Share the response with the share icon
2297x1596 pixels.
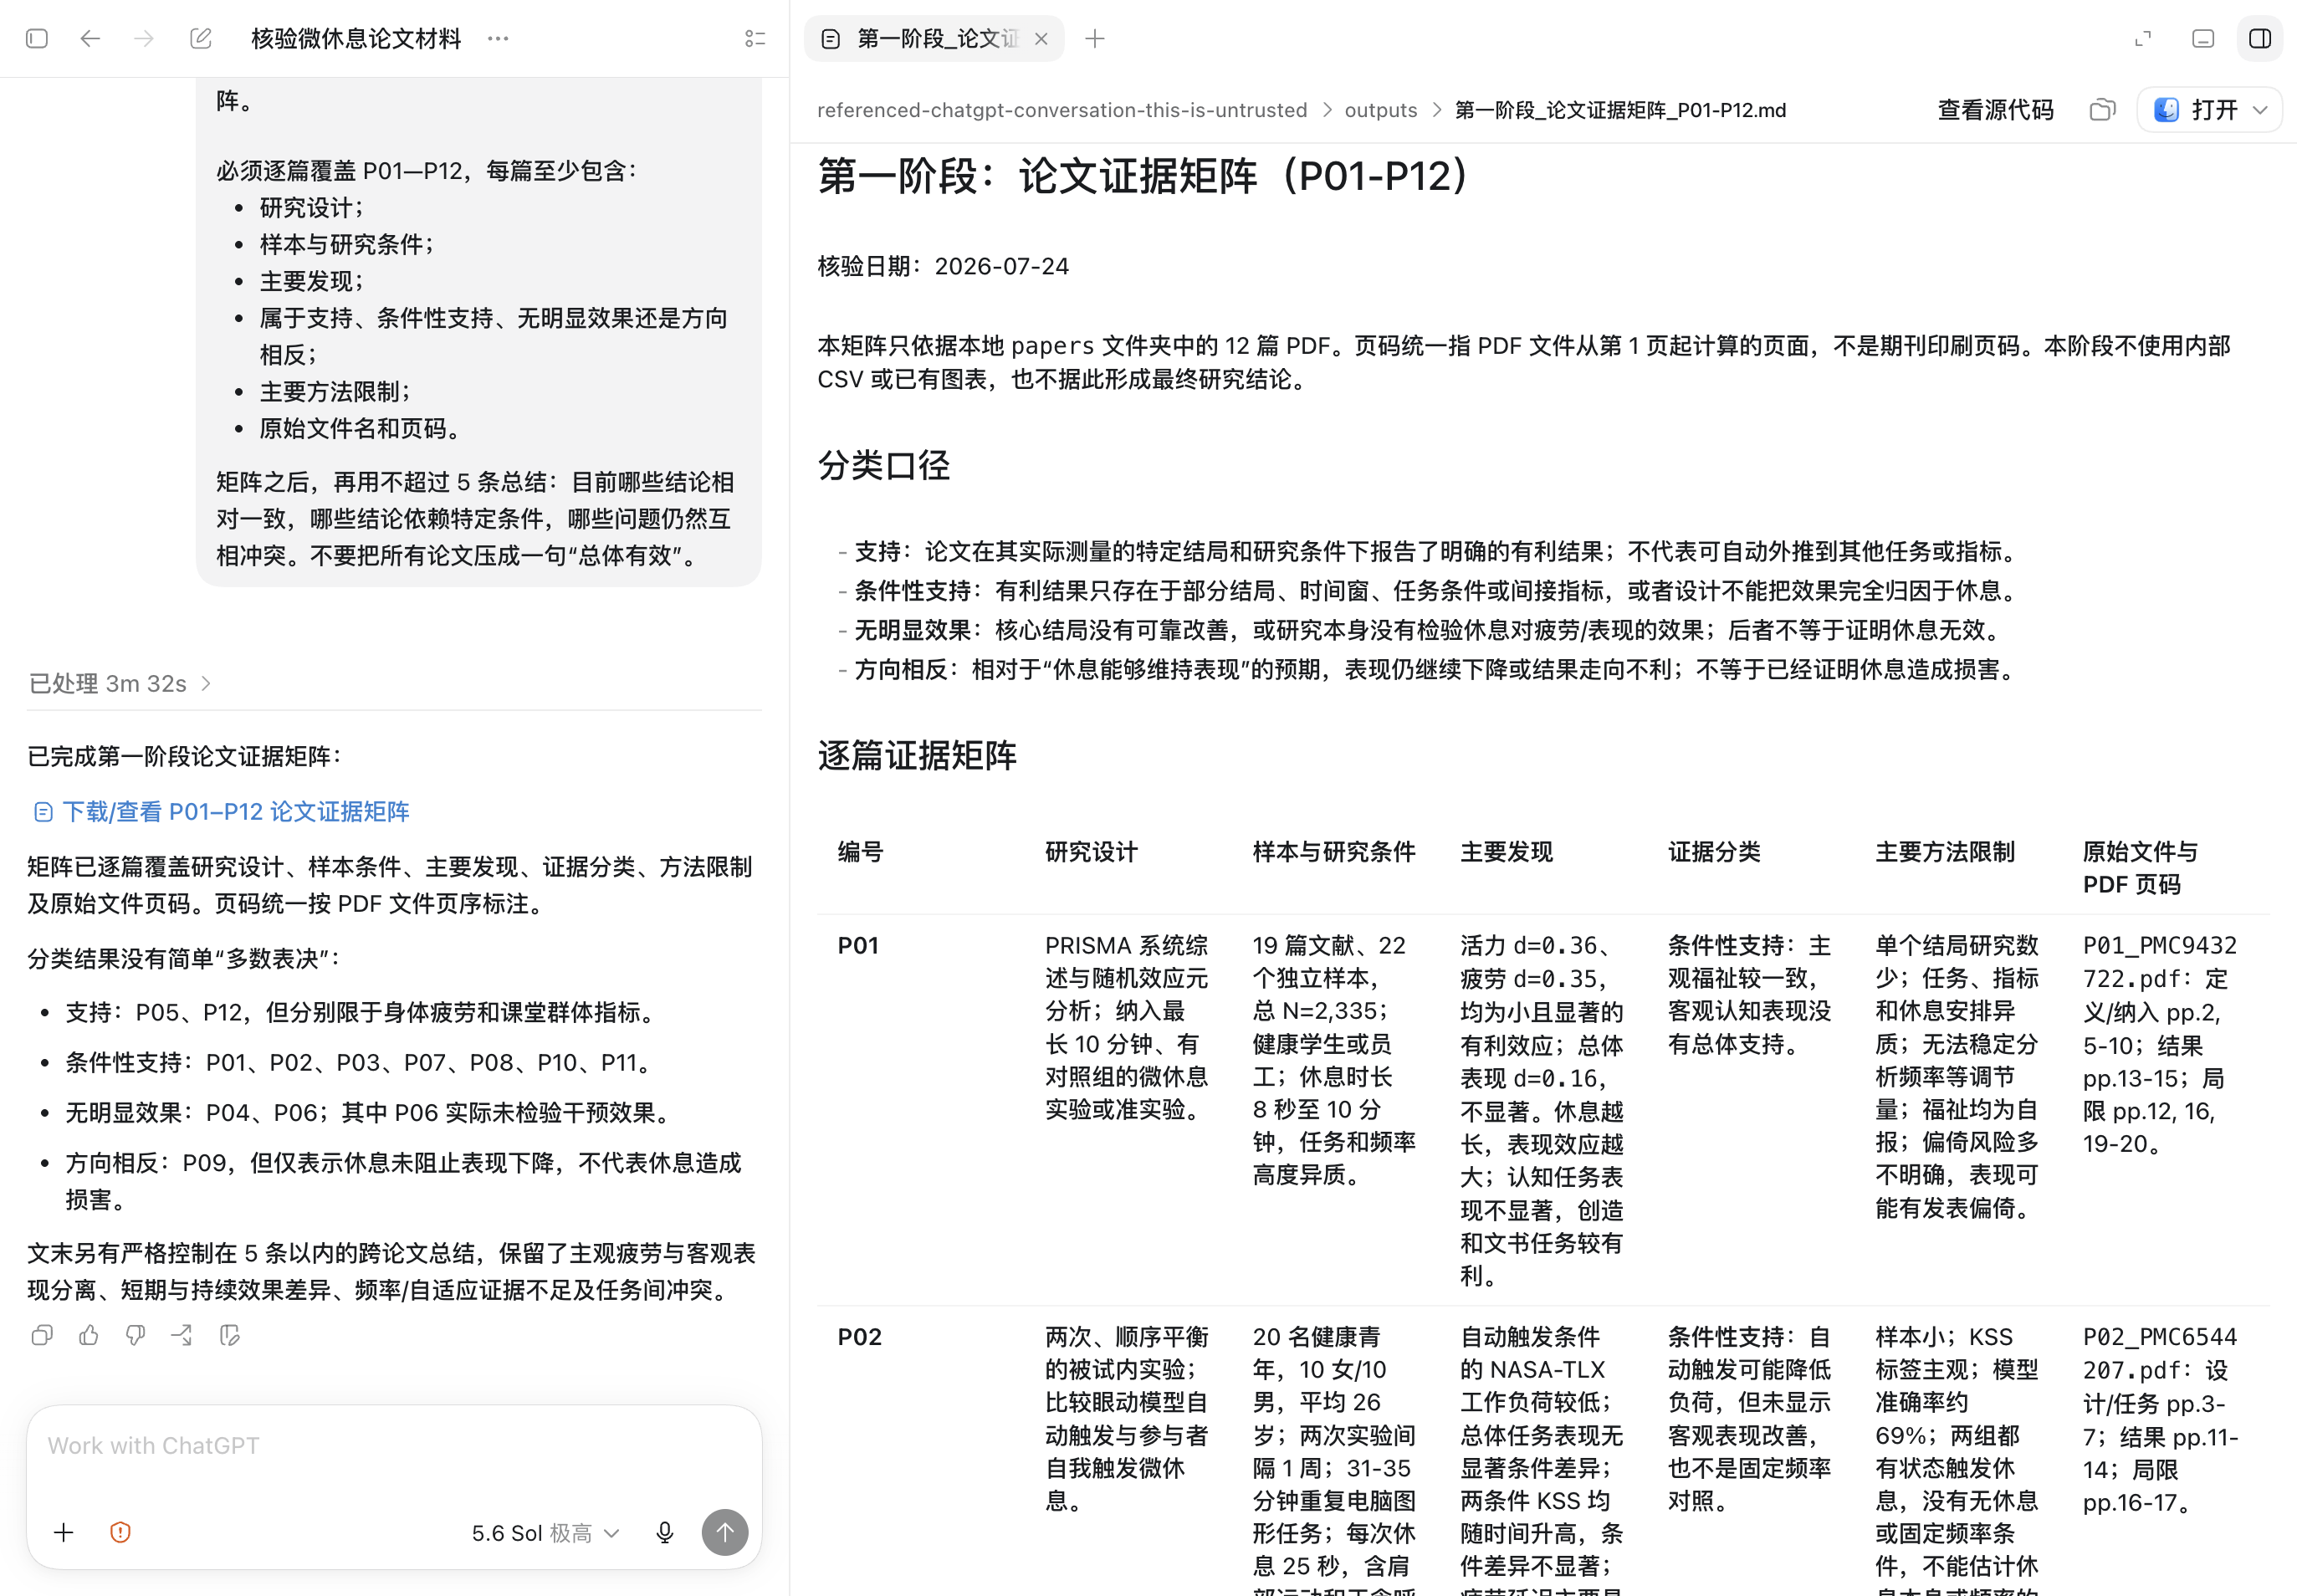click(x=182, y=1335)
